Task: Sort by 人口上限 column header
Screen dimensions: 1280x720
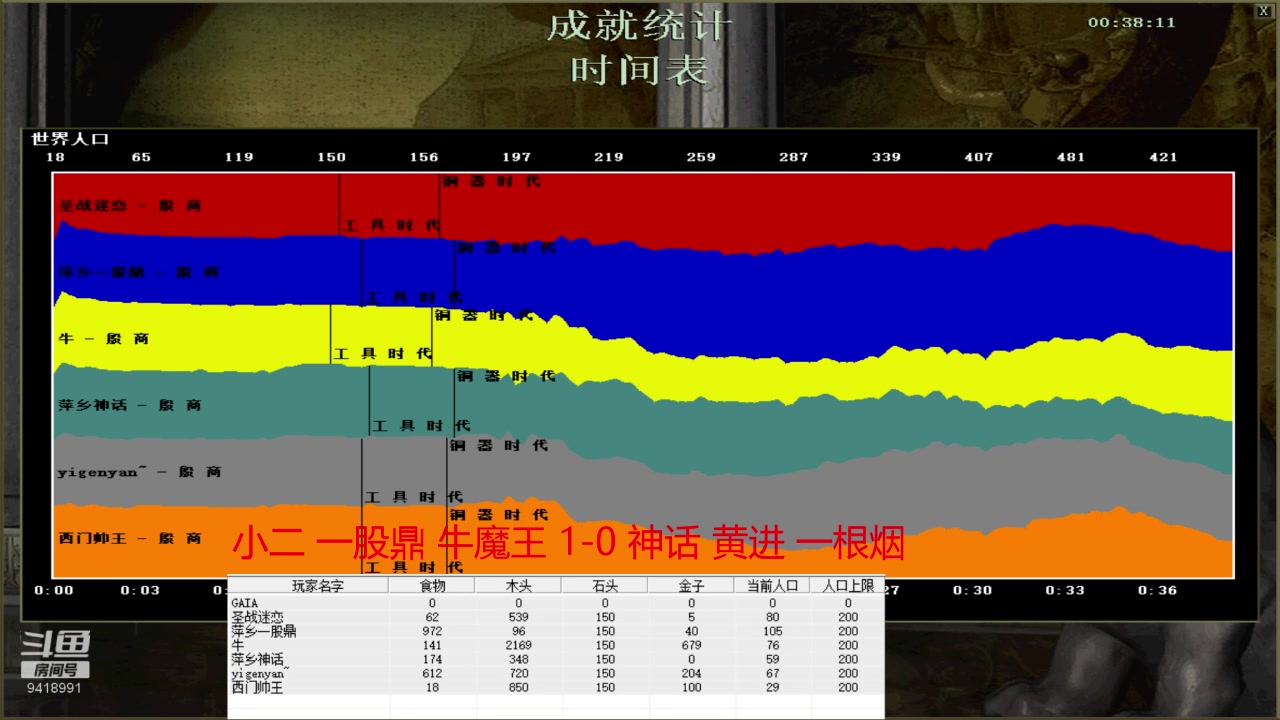Action: click(848, 586)
